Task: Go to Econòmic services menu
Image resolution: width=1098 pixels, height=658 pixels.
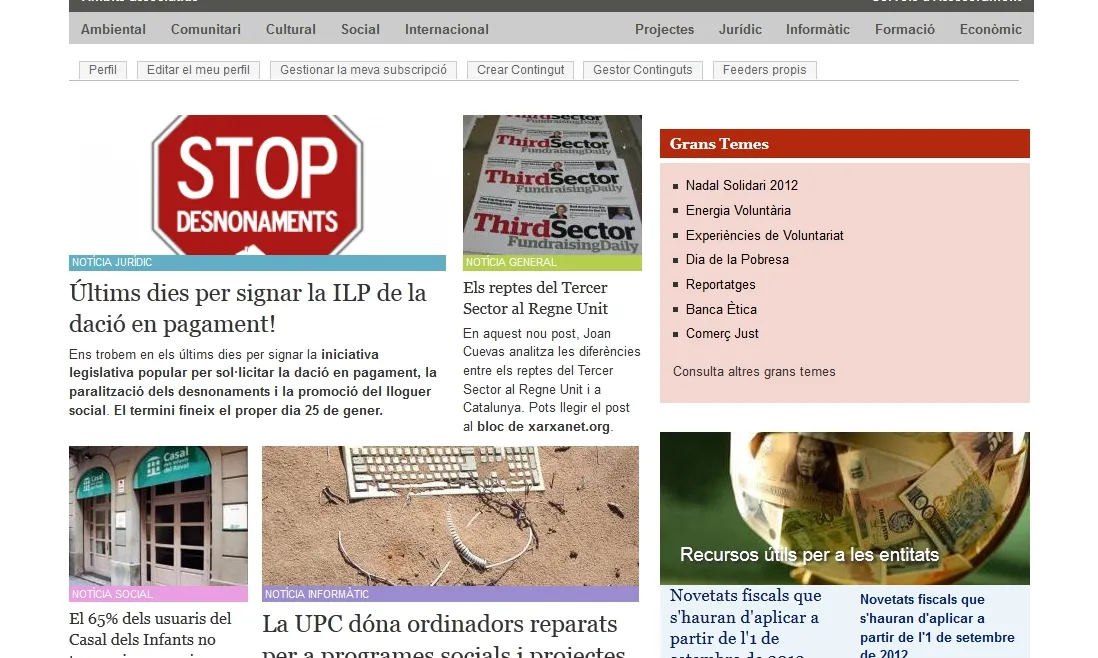Action: (x=991, y=29)
